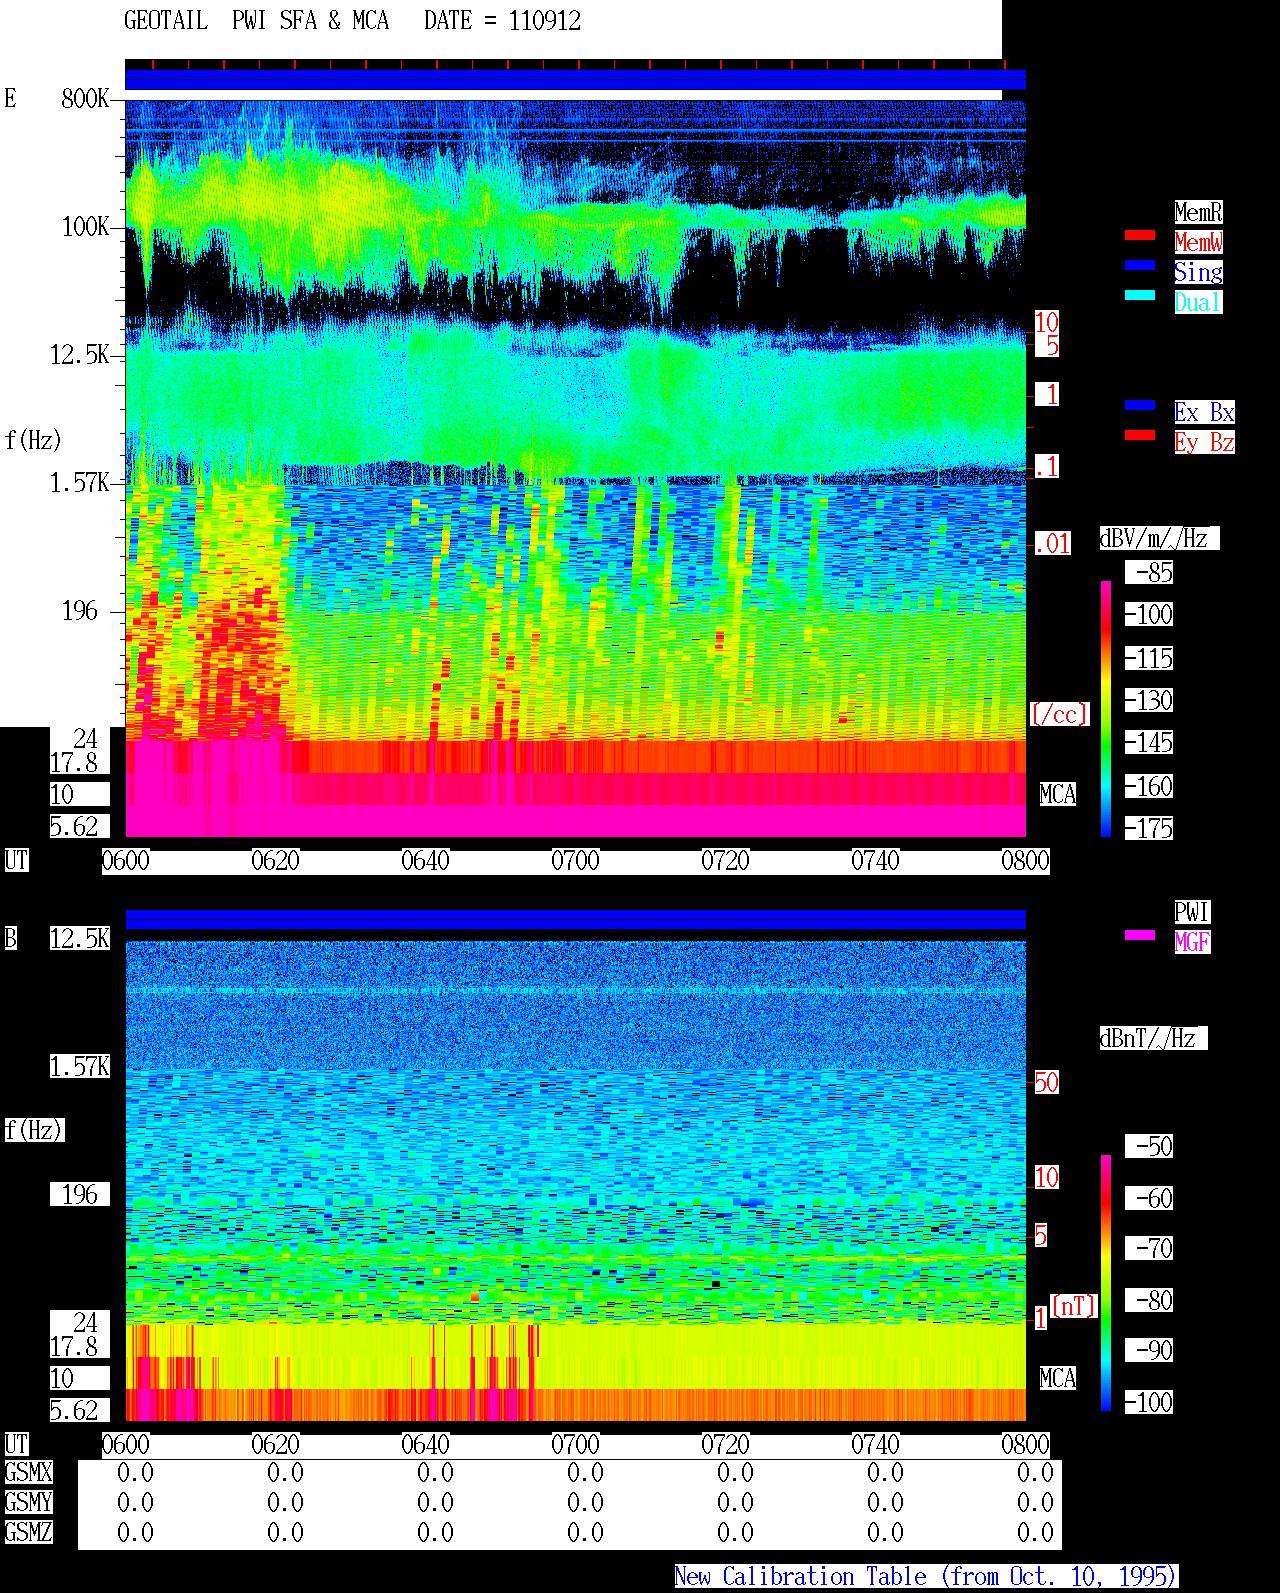The height and width of the screenshot is (1593, 1280).
Task: Select the PWI legend label
Action: 1192,912
